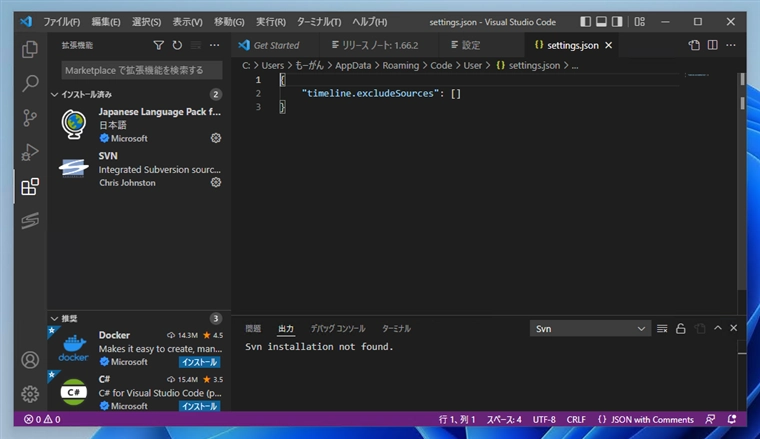Click the AppData breadcrumb segment

353,65
